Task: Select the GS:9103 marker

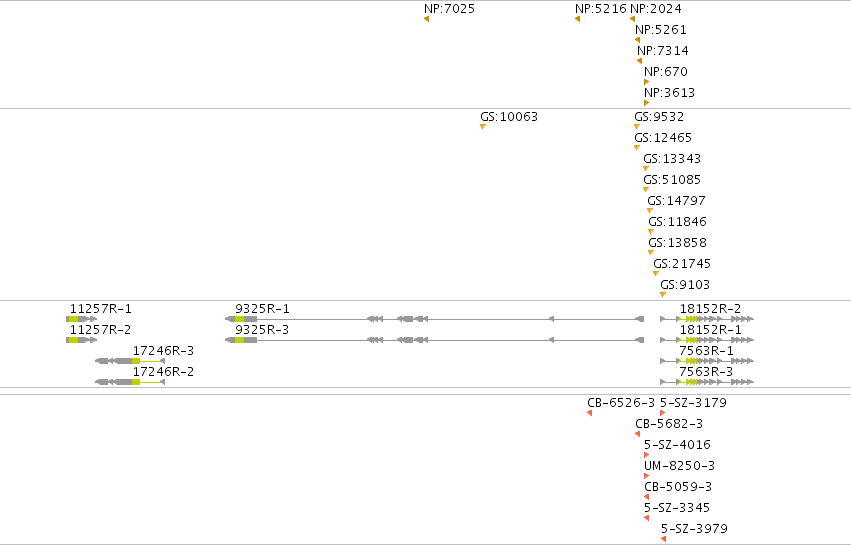Action: point(663,295)
